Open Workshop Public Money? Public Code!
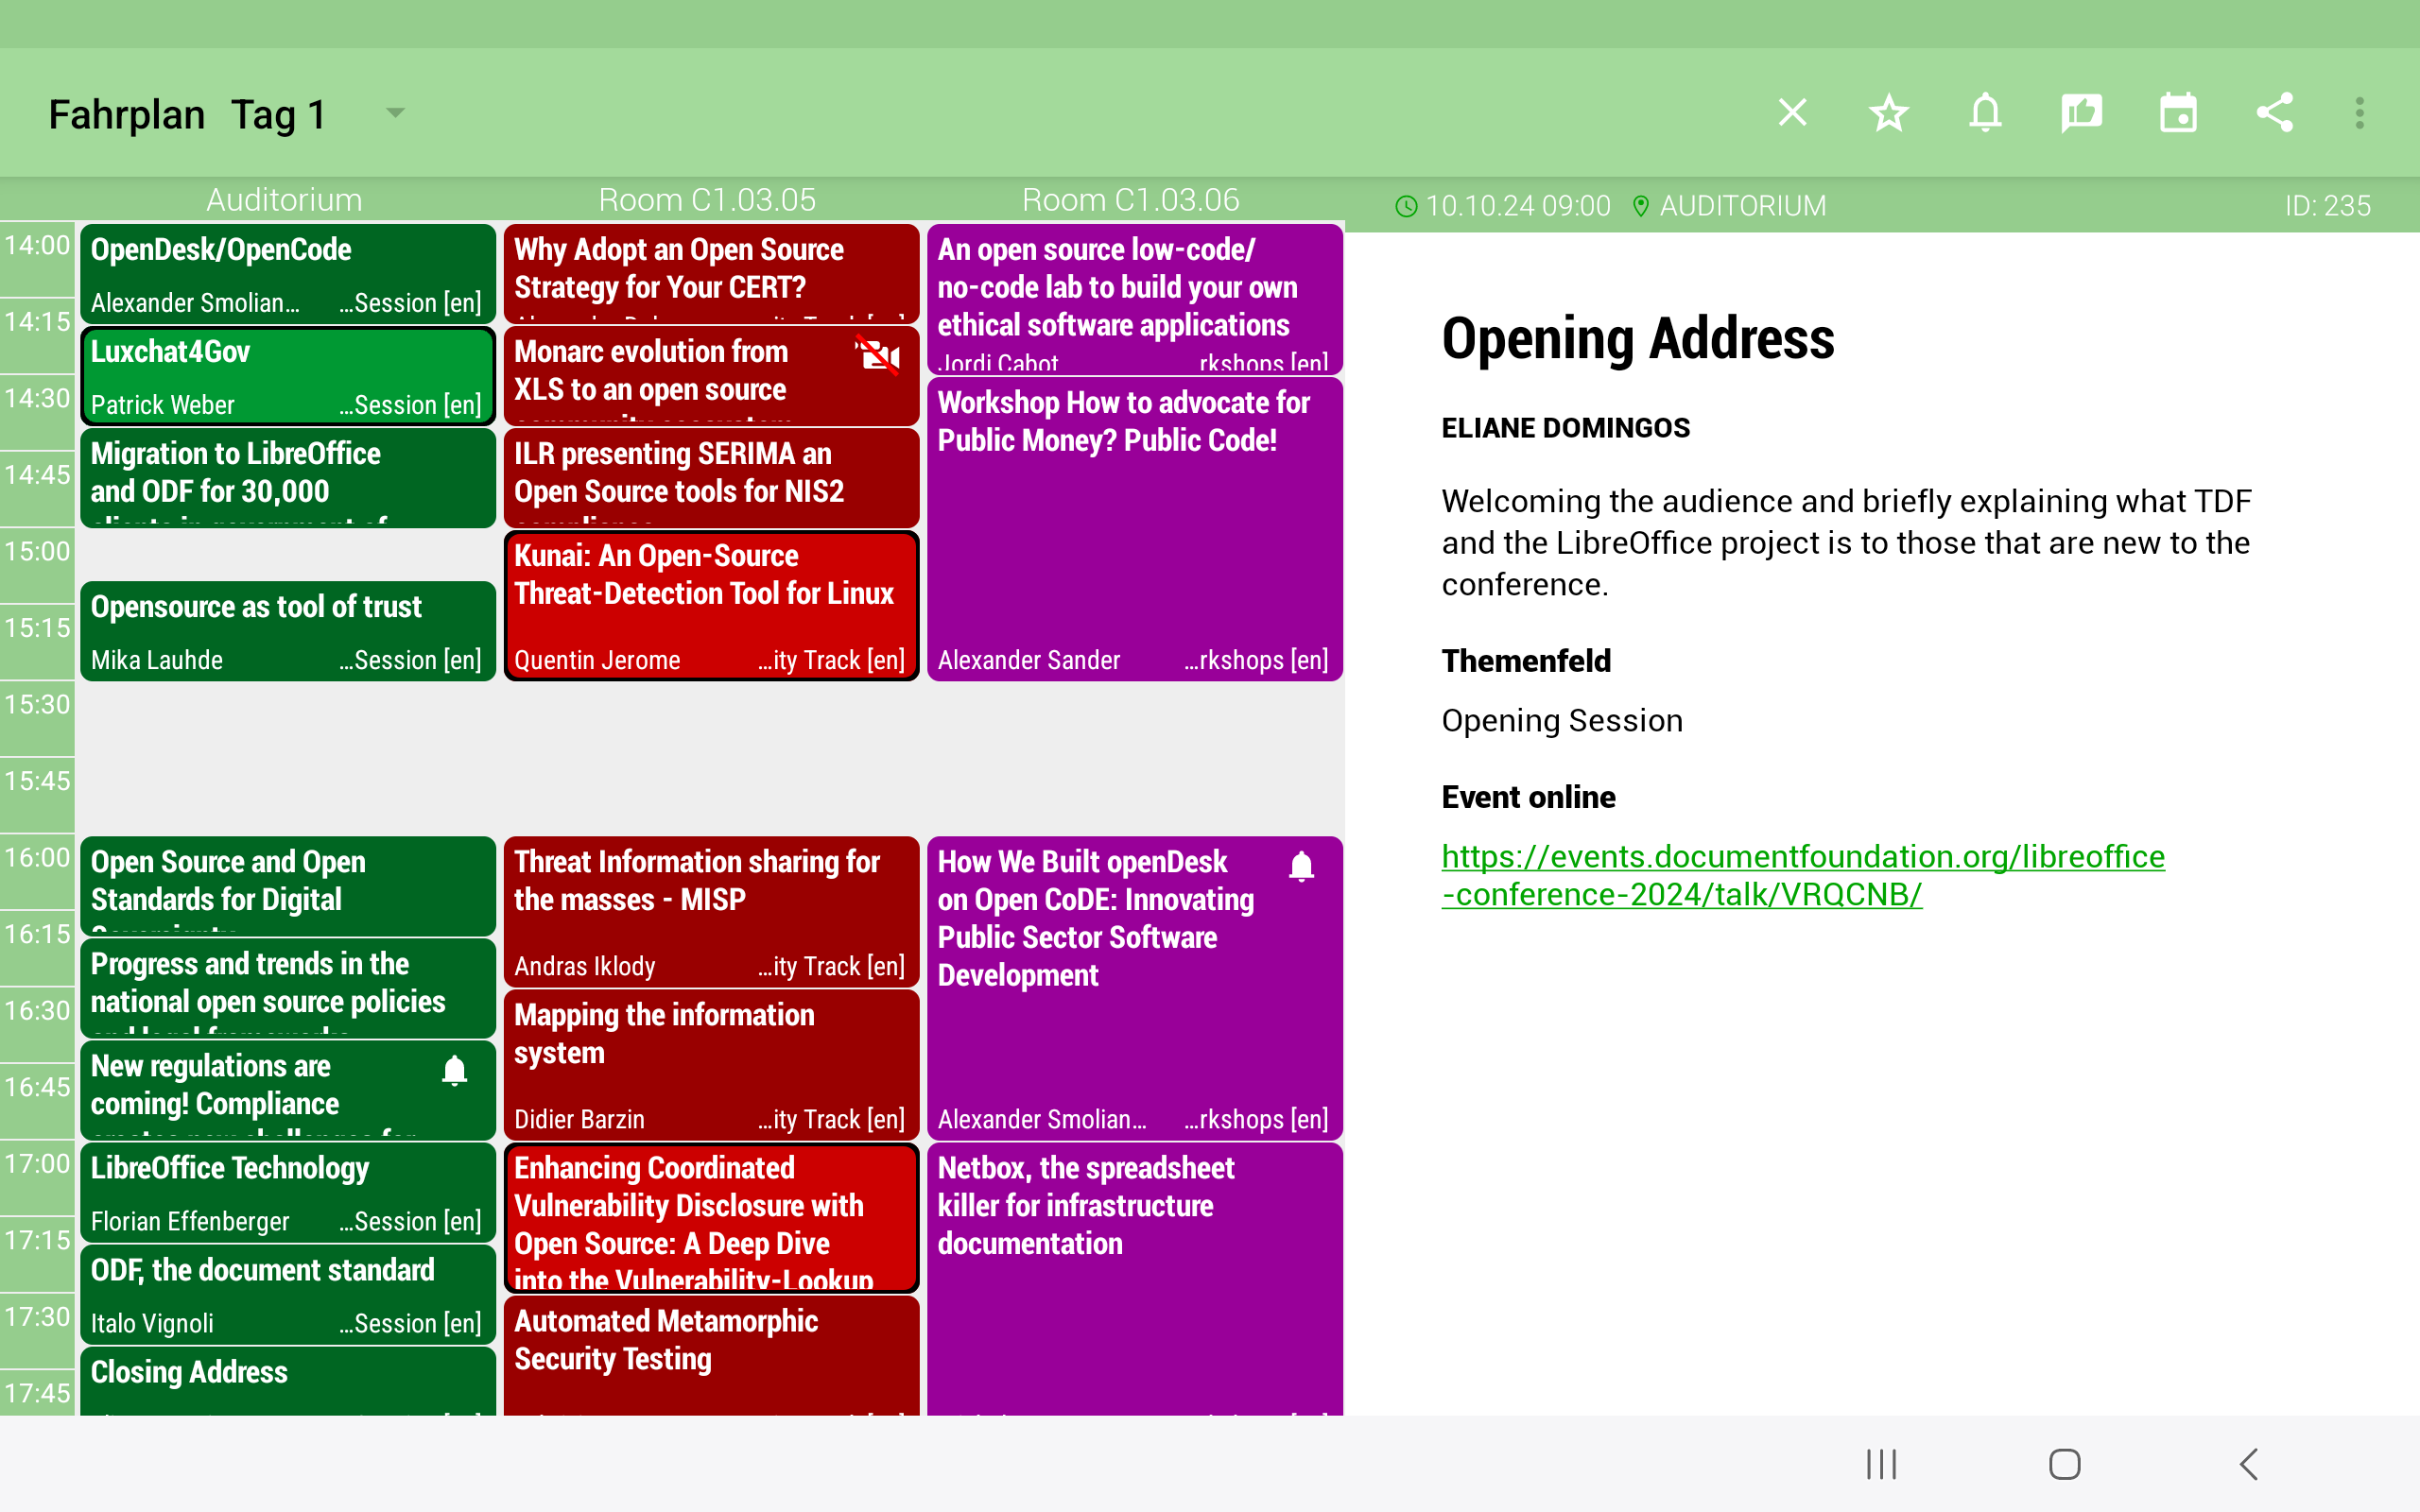The height and width of the screenshot is (1512, 2420). [x=1135, y=529]
